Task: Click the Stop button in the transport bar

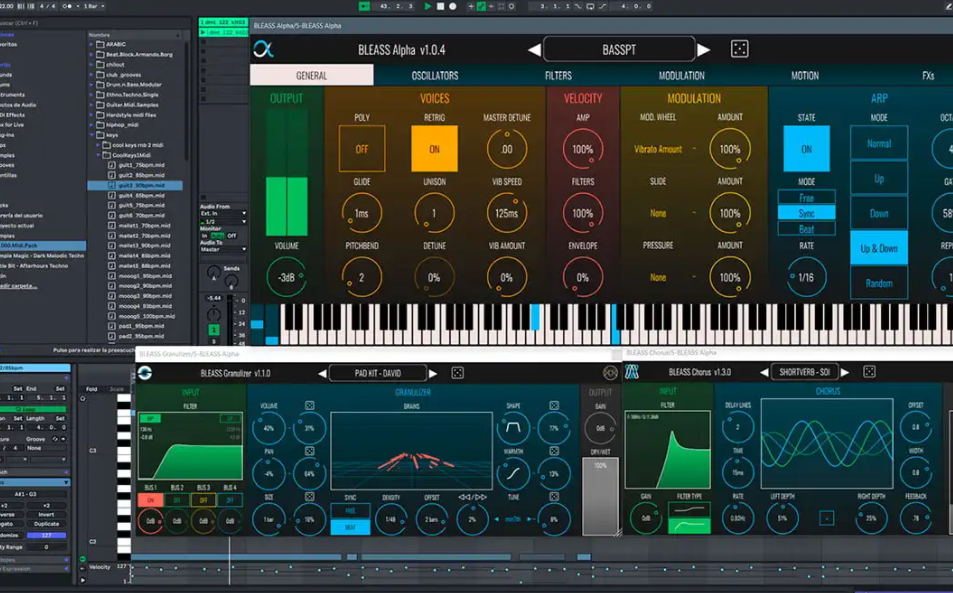Action: [441, 6]
